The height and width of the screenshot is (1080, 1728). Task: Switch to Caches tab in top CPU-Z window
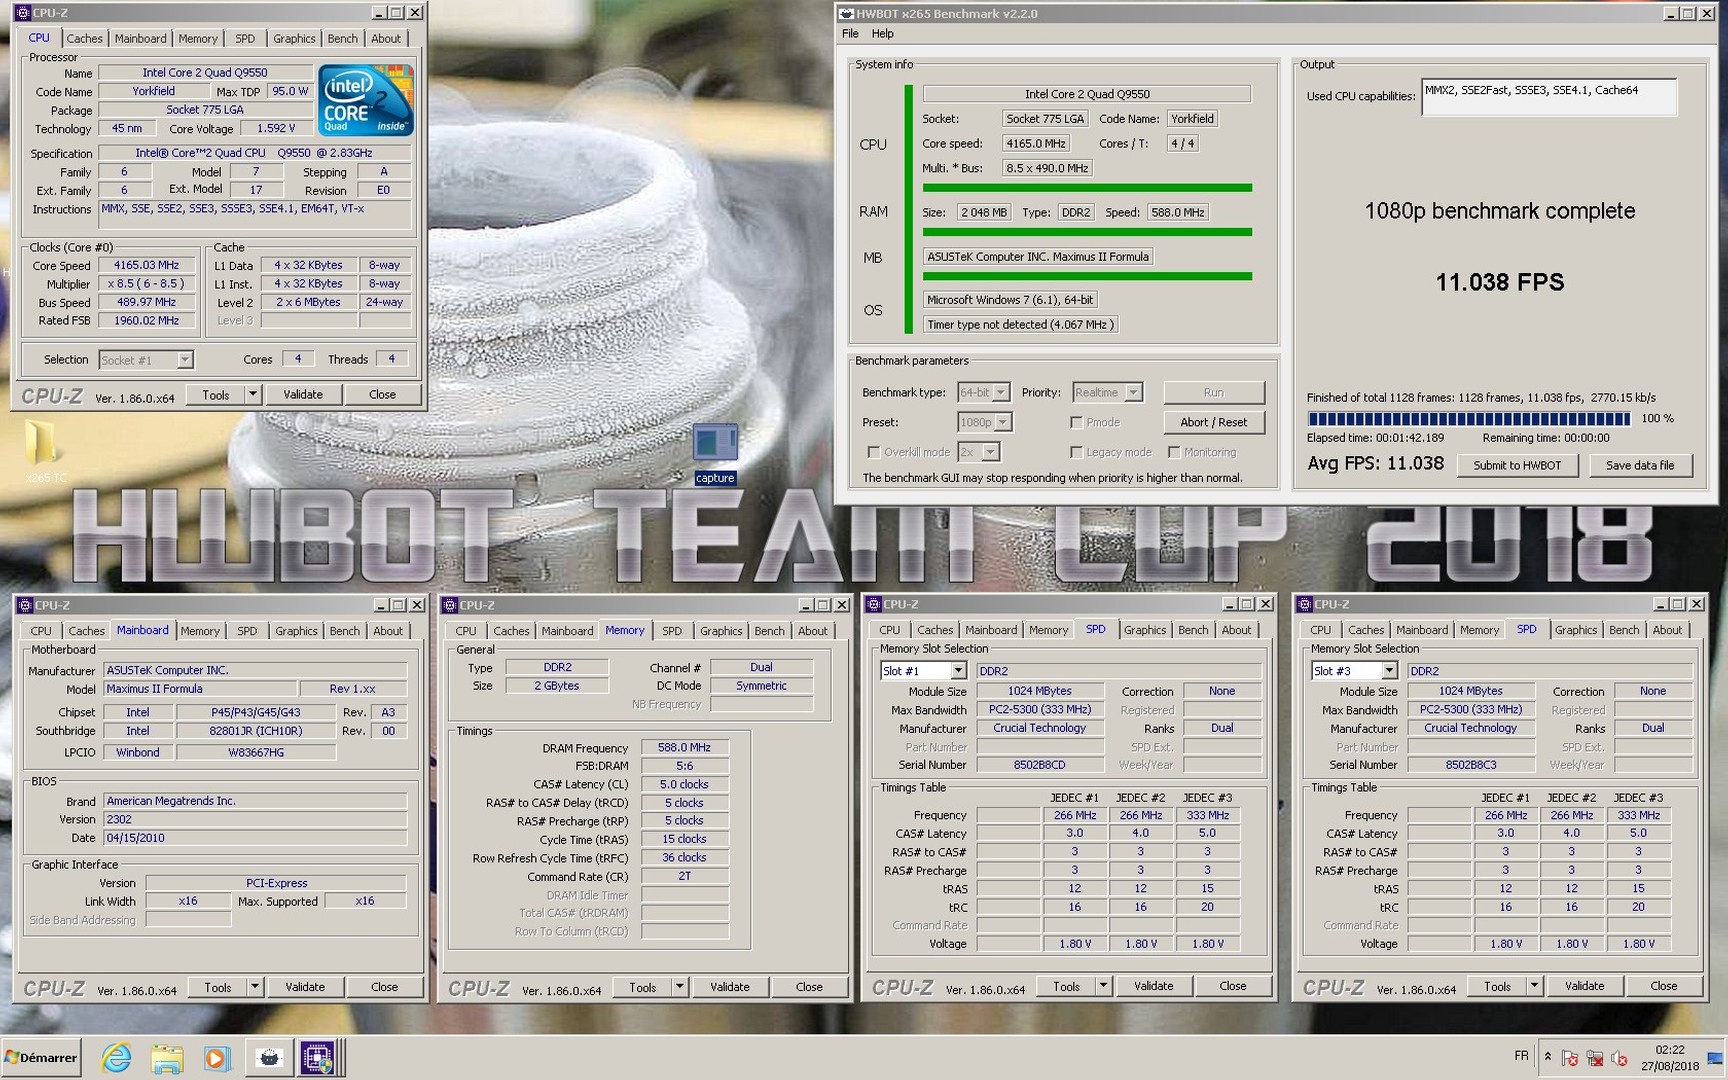tap(85, 39)
